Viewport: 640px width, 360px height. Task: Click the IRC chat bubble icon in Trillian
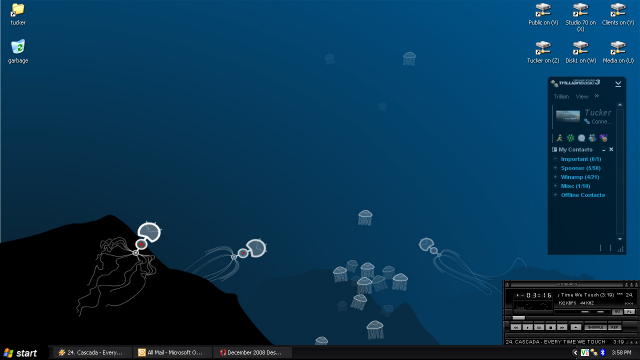point(581,138)
